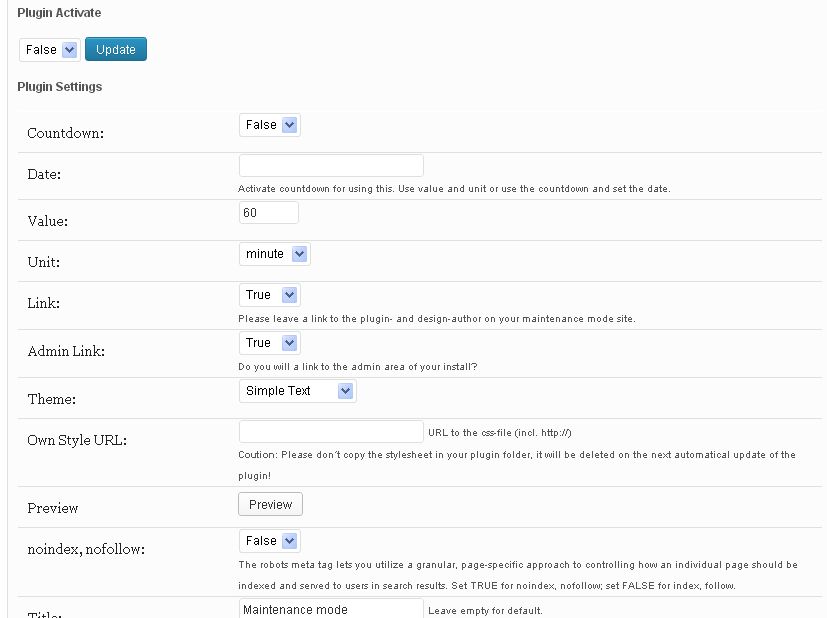Click the Admin Link: row label

[x=66, y=351]
